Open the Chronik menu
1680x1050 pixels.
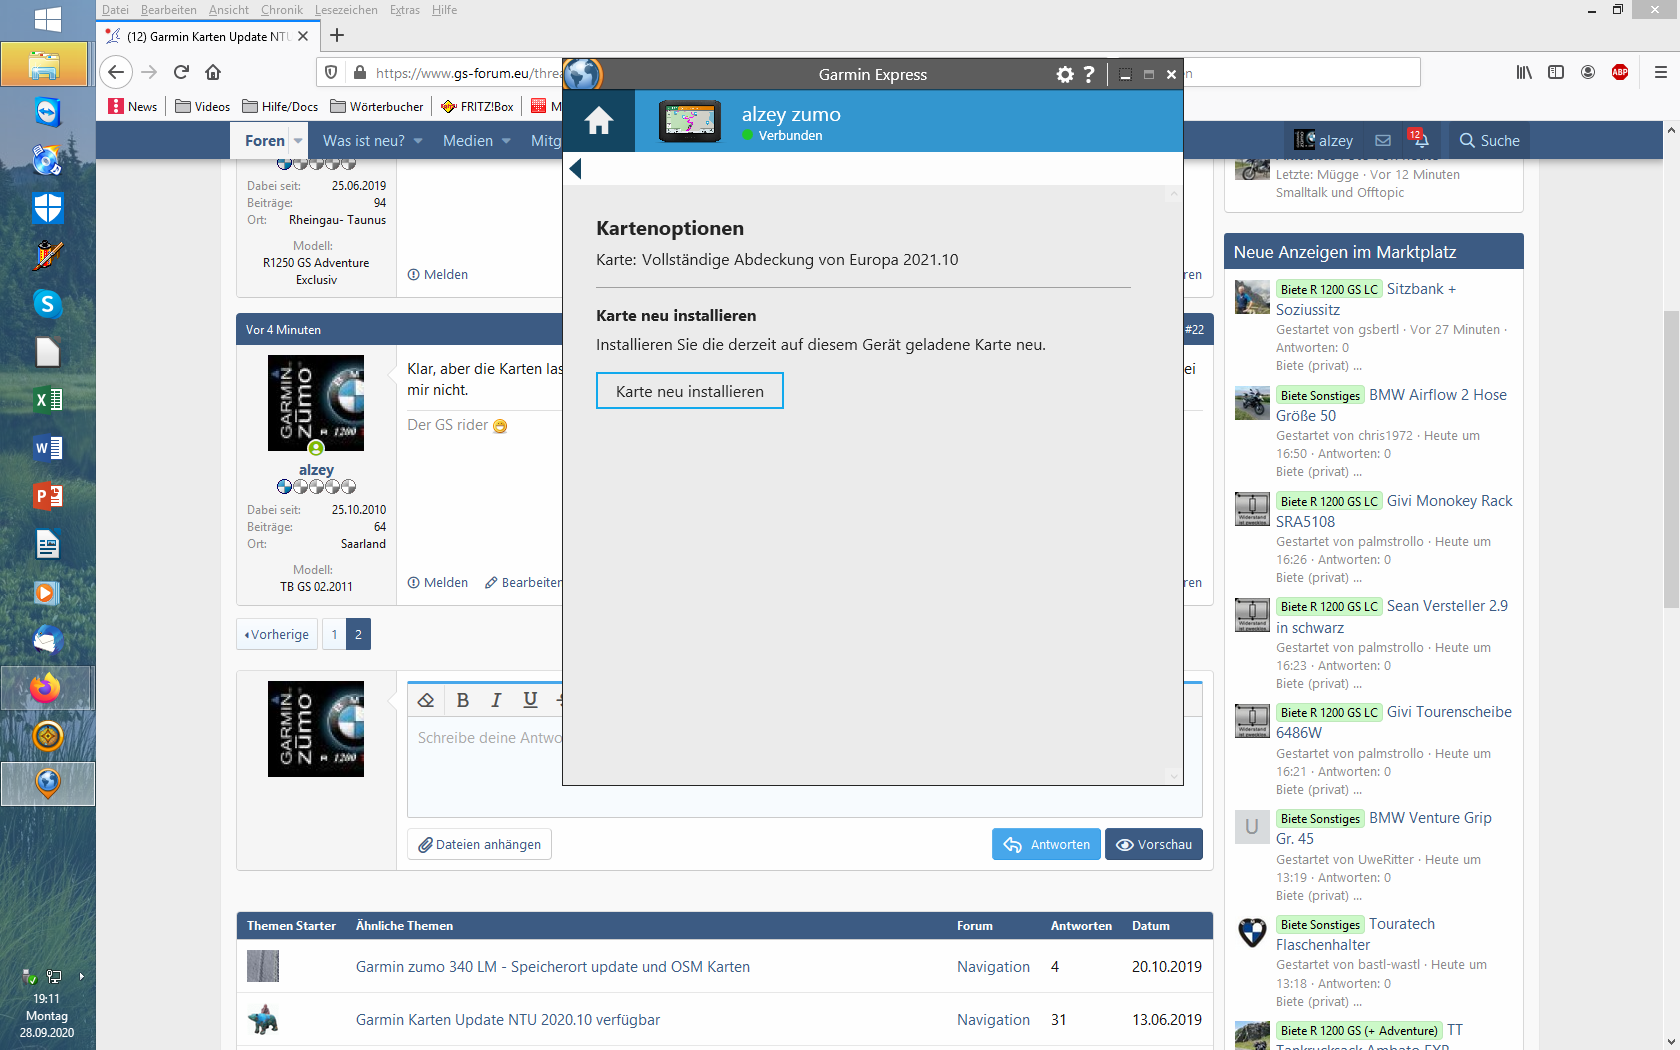coord(281,10)
